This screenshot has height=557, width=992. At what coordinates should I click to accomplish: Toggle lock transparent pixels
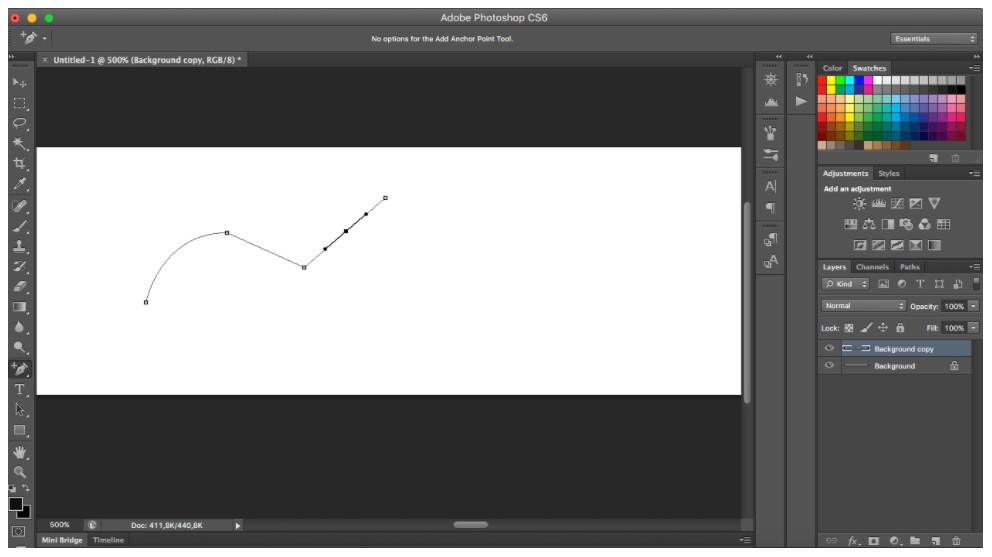pyautogui.click(x=849, y=328)
